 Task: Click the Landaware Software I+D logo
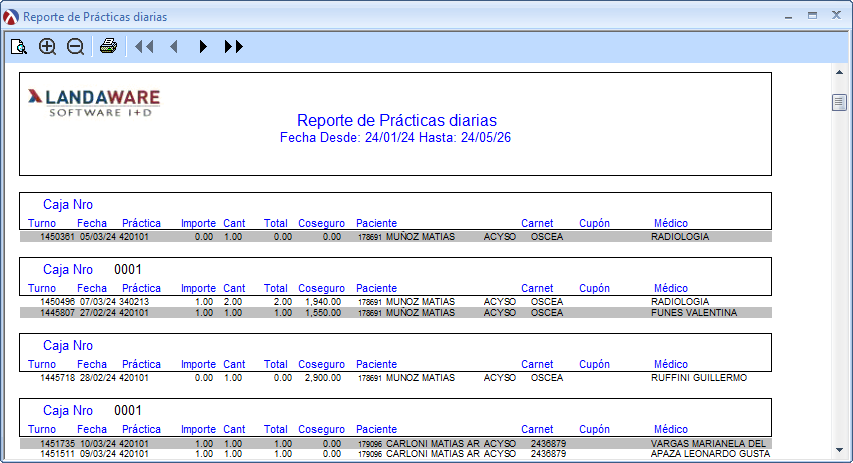click(94, 103)
